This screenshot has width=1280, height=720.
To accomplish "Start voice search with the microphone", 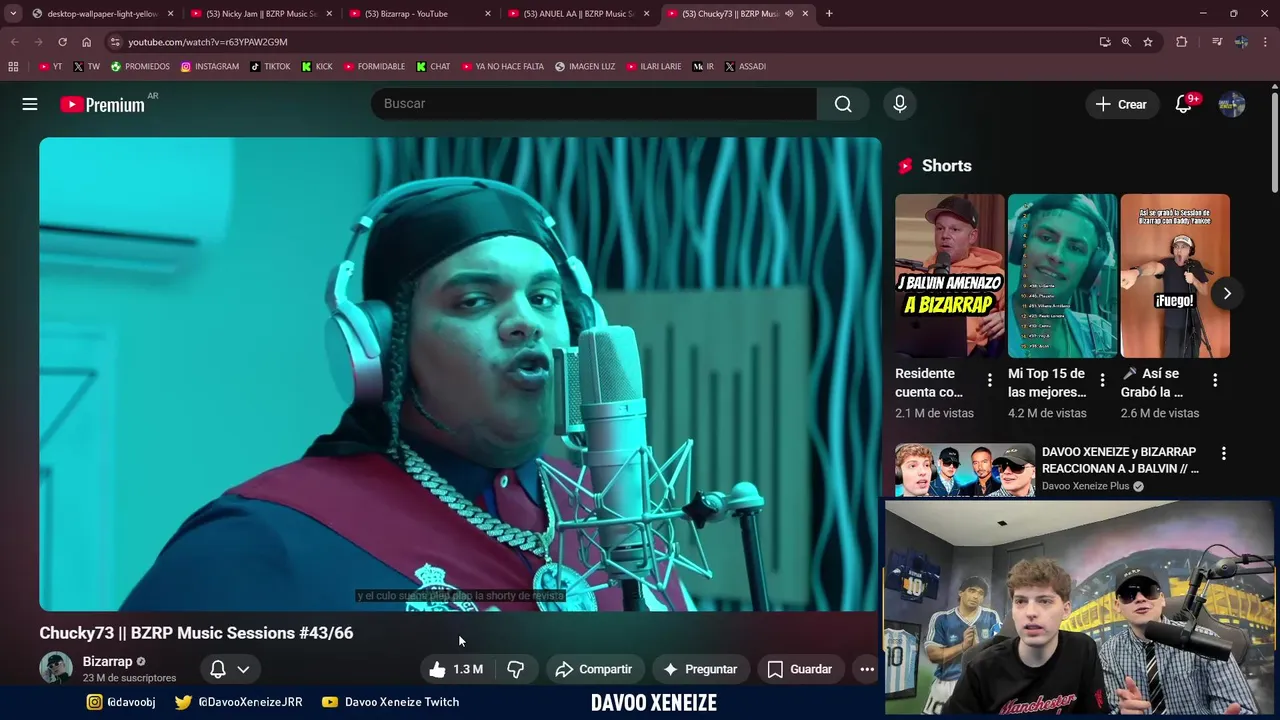I will pos(900,104).
